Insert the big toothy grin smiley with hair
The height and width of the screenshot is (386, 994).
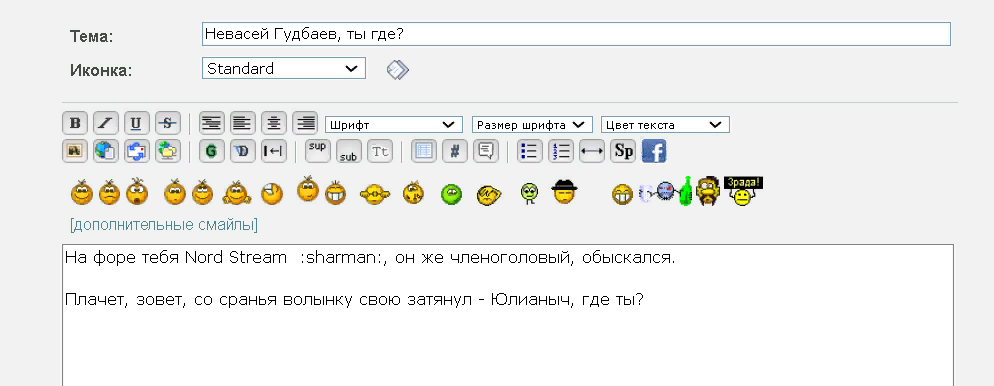click(x=335, y=193)
